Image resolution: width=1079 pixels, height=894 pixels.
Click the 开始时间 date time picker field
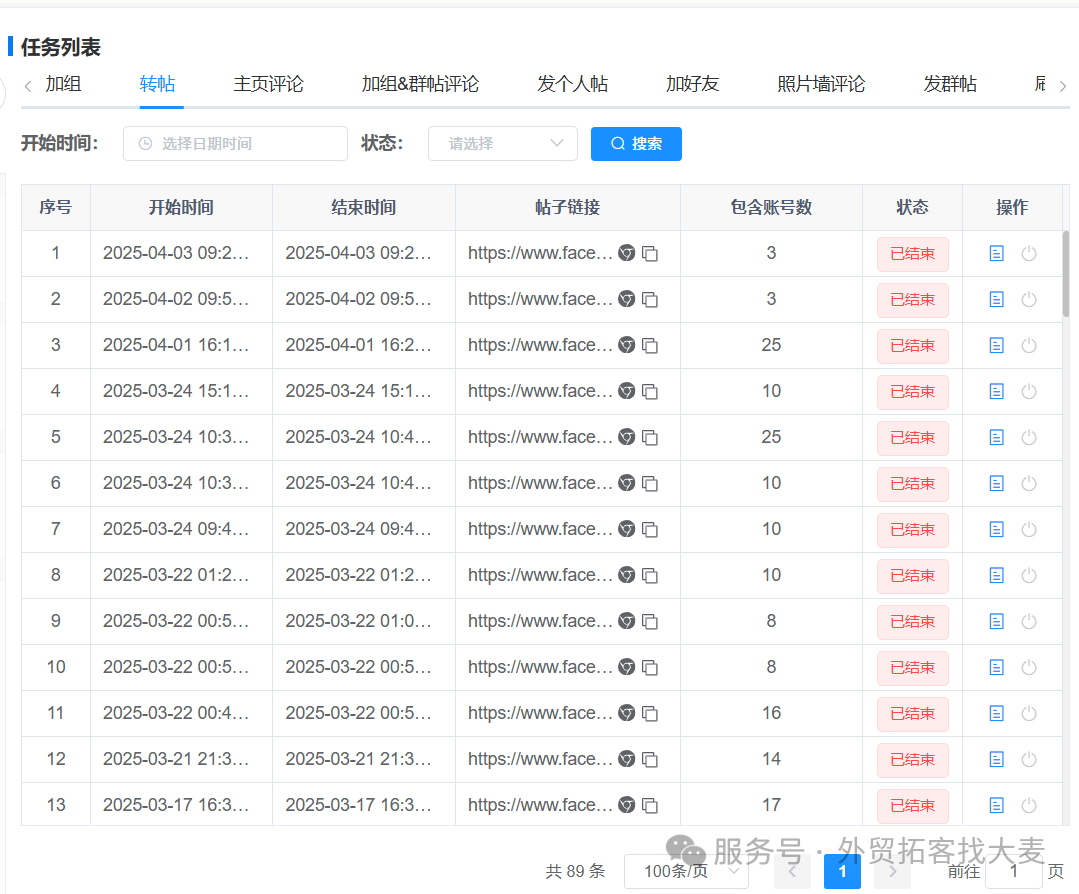click(235, 144)
